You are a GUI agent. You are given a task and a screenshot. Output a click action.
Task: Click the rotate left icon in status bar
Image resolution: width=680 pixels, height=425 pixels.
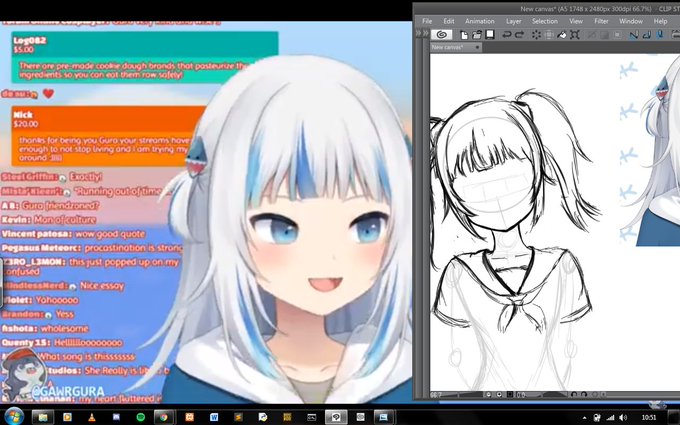(574, 394)
